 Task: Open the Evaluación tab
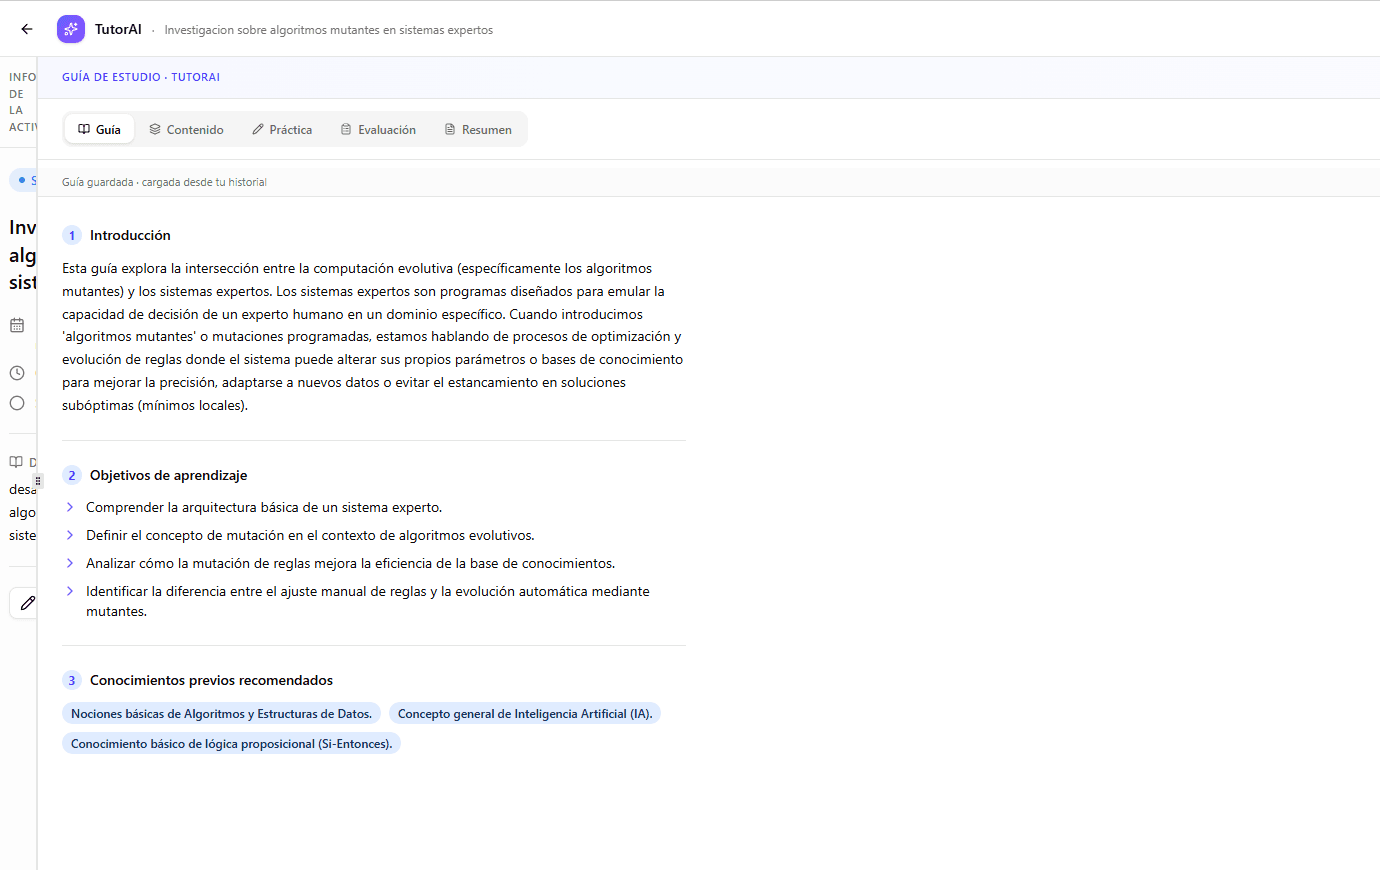pos(378,129)
